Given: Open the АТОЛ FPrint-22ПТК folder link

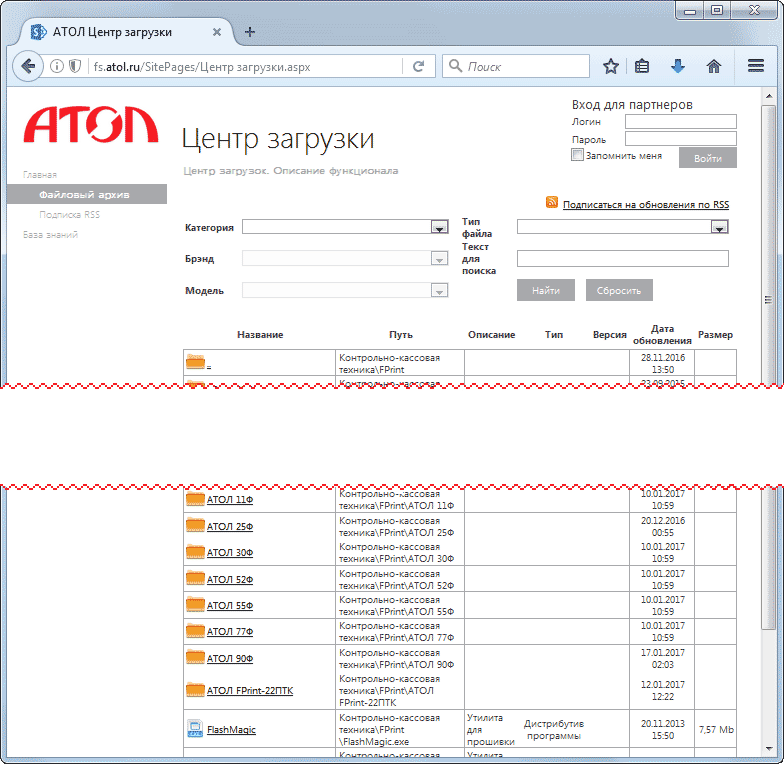Looking at the screenshot, I should [x=250, y=690].
